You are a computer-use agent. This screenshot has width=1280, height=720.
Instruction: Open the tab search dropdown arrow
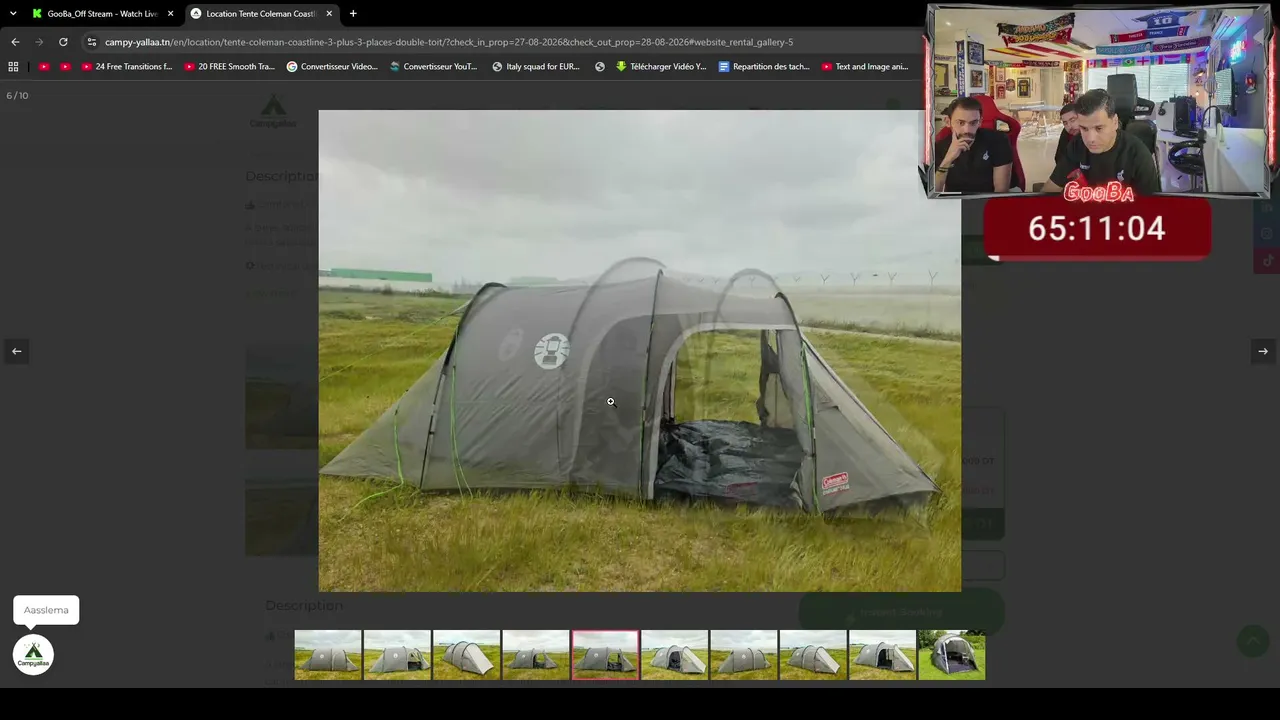click(13, 13)
